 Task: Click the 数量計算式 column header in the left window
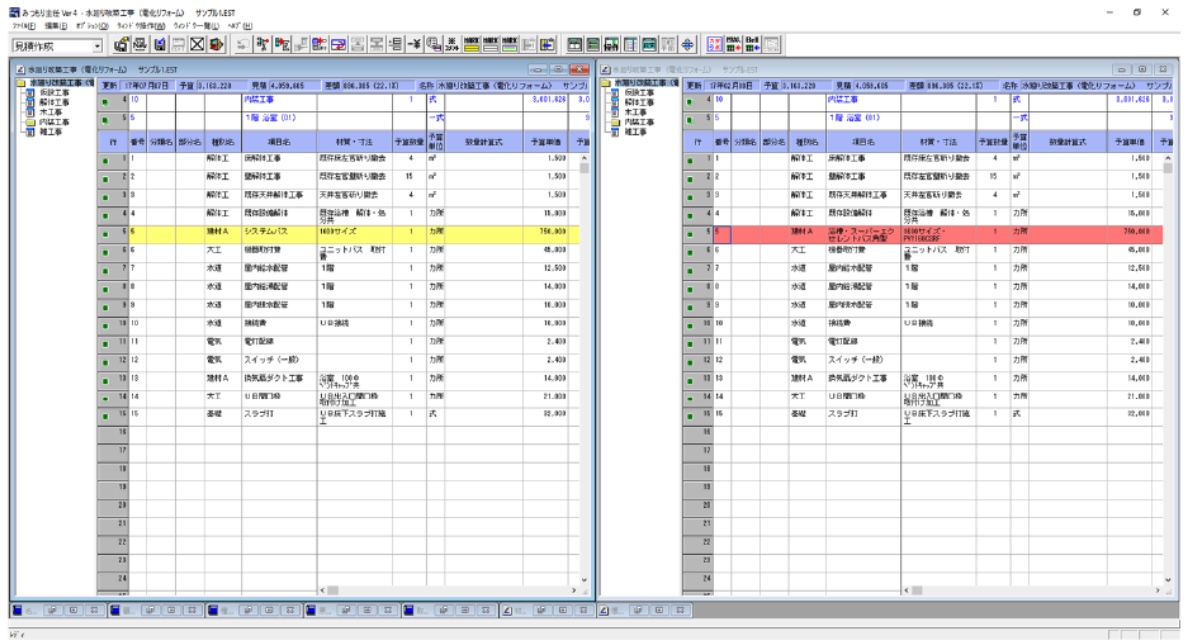point(483,142)
